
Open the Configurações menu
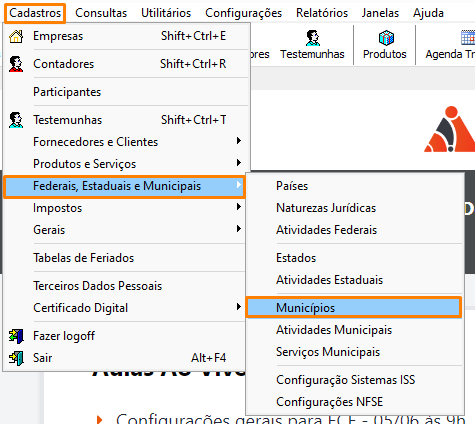coord(243,13)
